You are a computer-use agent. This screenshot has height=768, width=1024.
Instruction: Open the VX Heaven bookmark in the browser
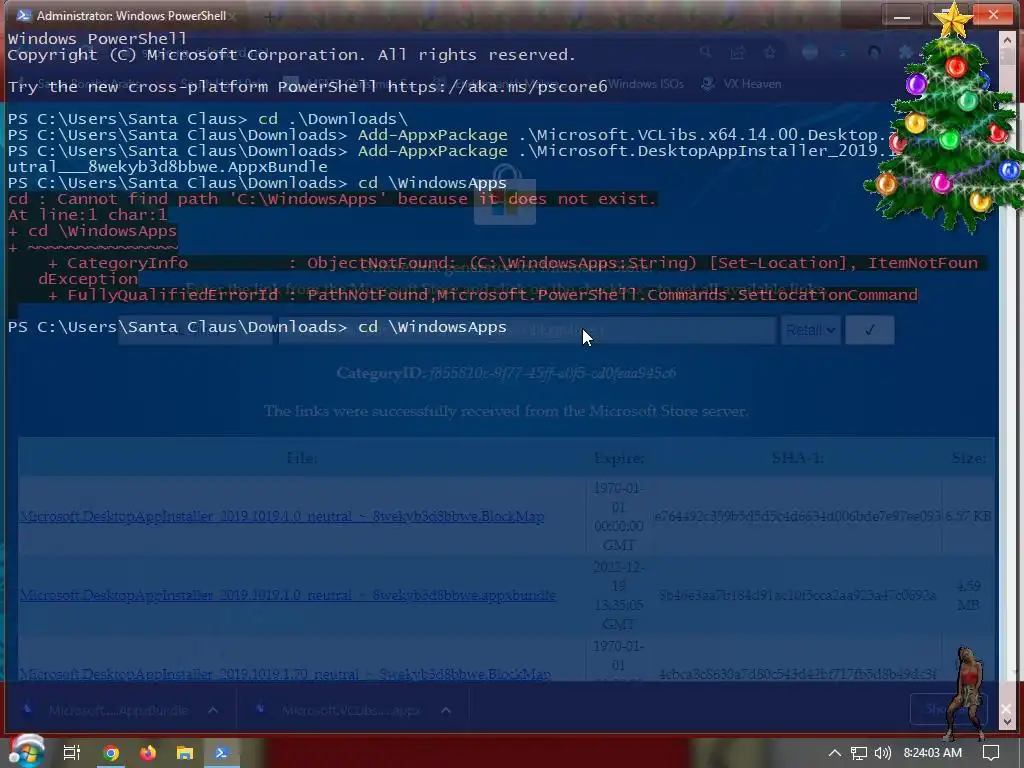[x=741, y=84]
